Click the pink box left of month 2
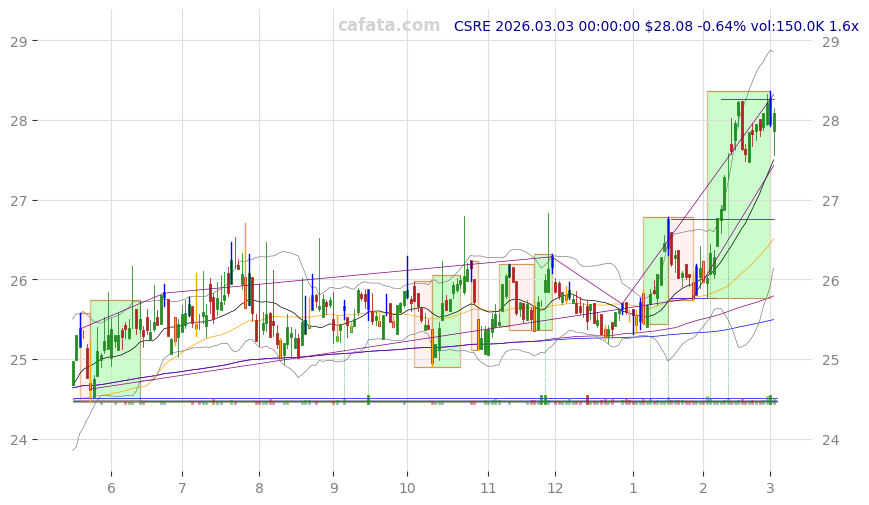The width and height of the screenshot is (869, 505). pyautogui.click(x=681, y=258)
